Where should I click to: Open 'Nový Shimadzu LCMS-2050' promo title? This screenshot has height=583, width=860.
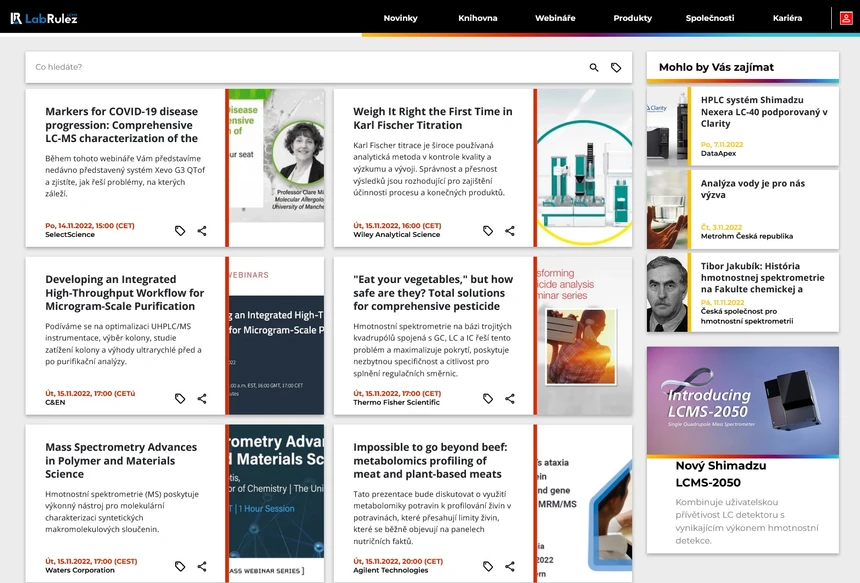tap(721, 474)
